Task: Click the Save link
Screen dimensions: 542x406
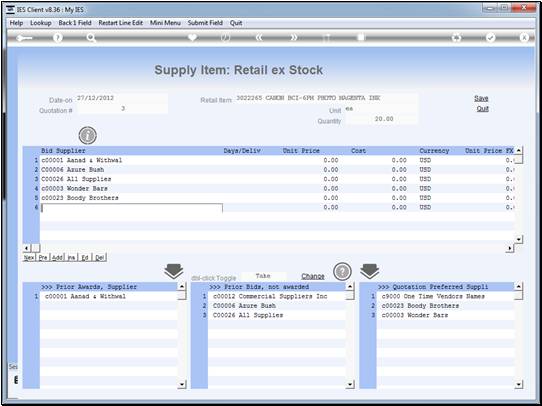Action: pyautogui.click(x=481, y=98)
